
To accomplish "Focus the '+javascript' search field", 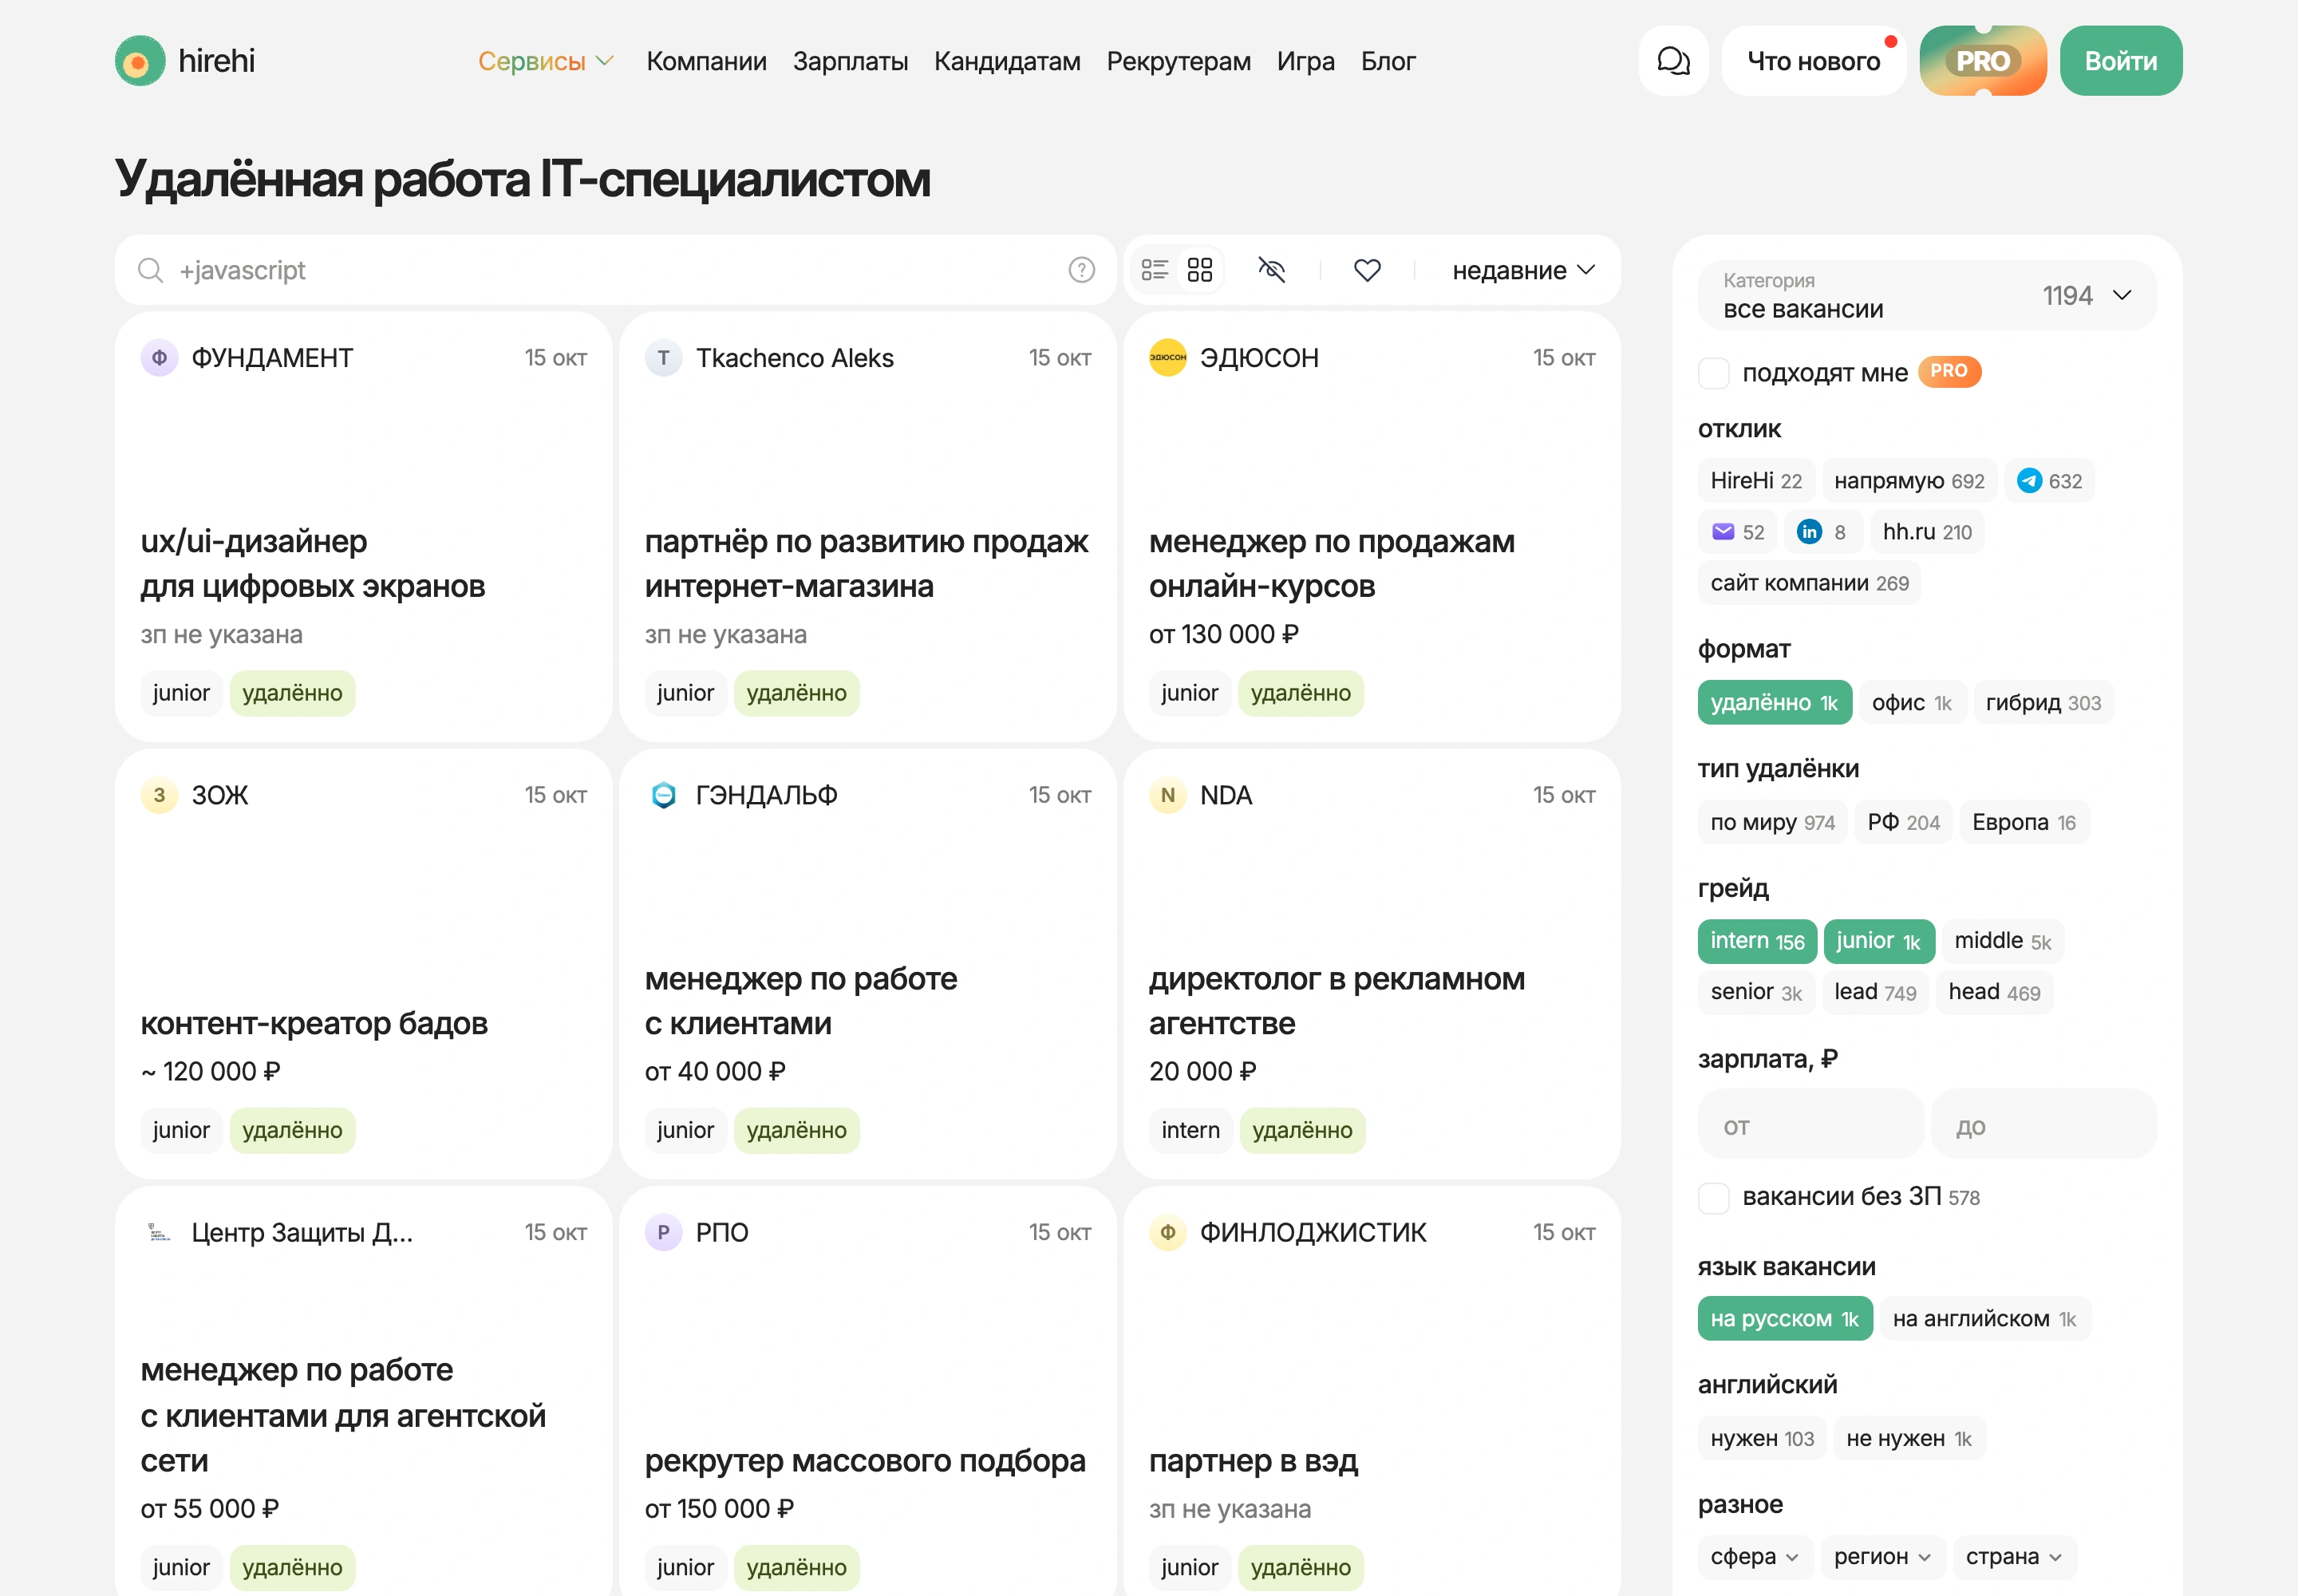I will point(615,270).
